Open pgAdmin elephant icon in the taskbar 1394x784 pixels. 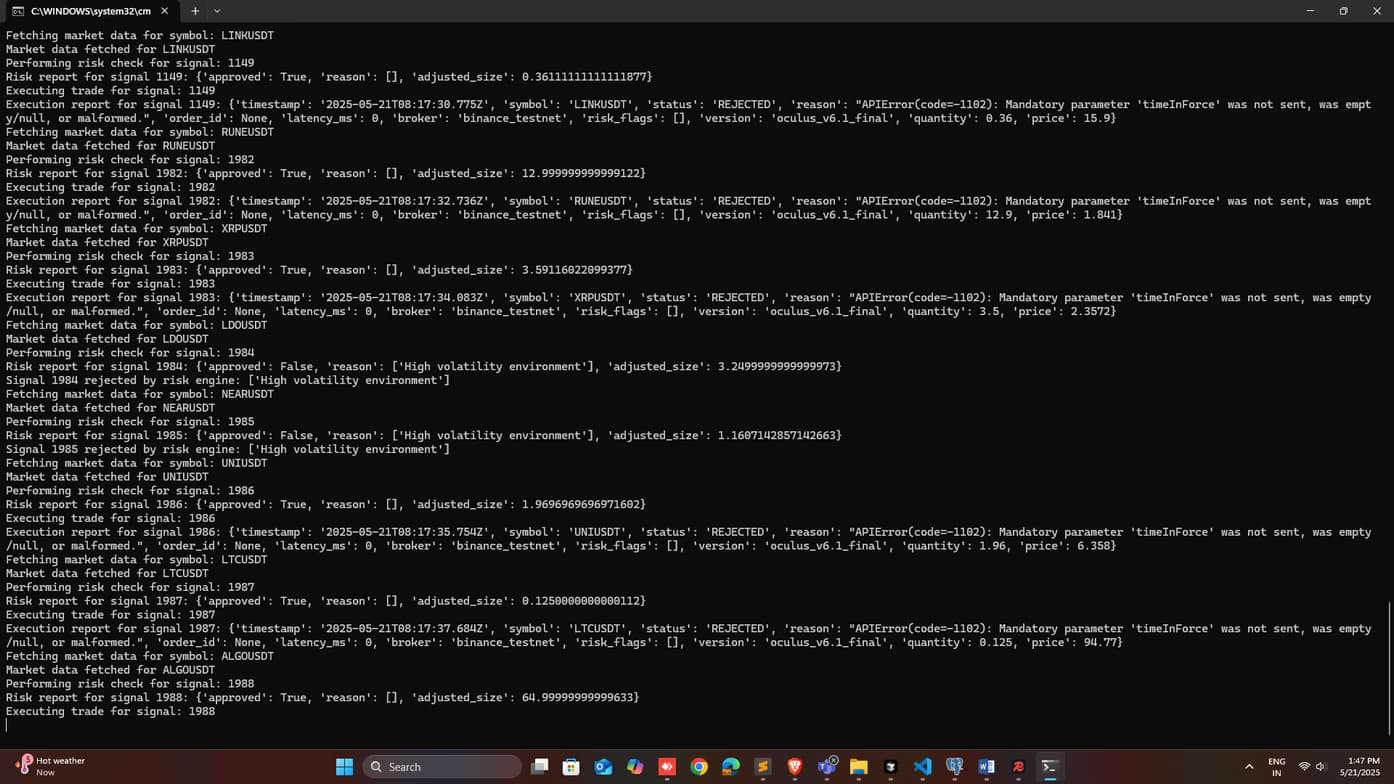(955, 767)
